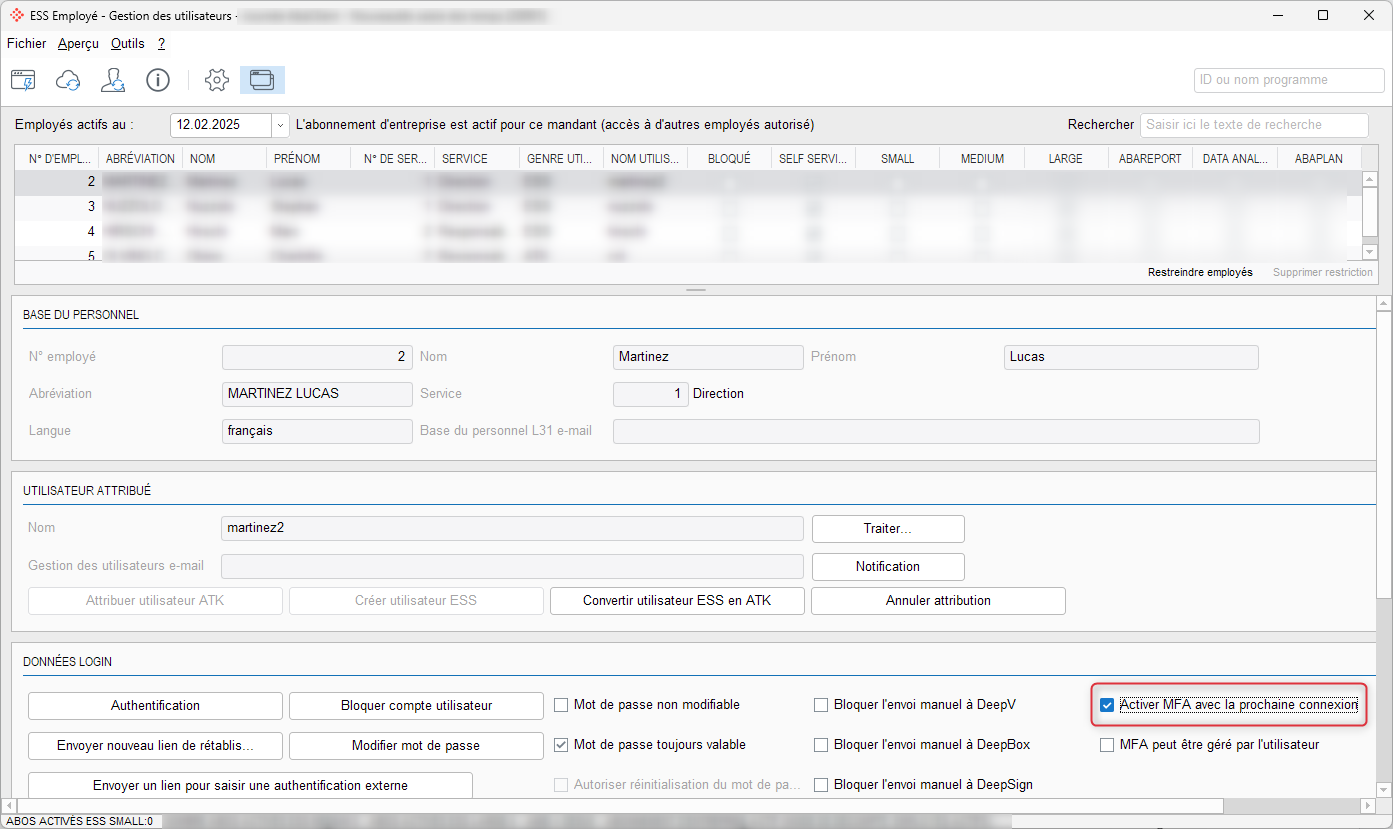
Task: Click 'Restreindre employés' link
Action: click(1200, 272)
